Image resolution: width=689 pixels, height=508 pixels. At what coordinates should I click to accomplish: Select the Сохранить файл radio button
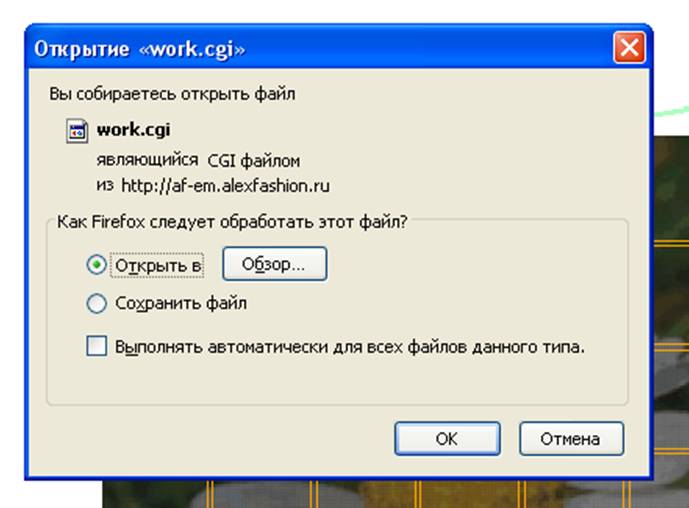click(96, 303)
